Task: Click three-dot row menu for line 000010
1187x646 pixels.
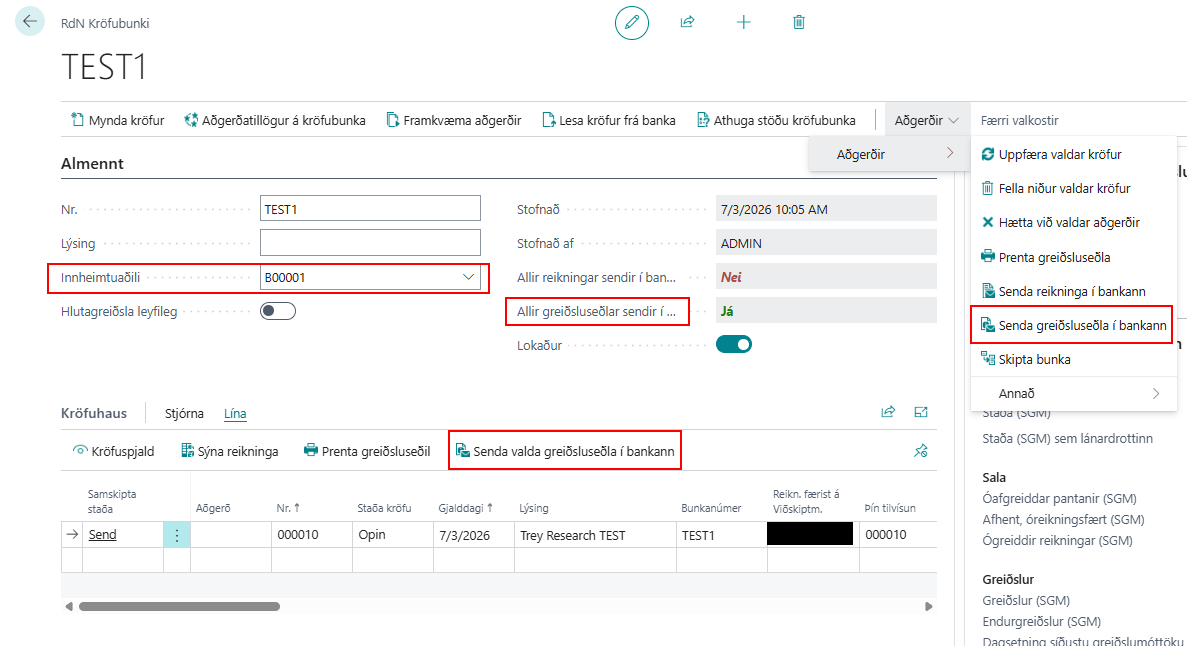Action: pos(176,535)
